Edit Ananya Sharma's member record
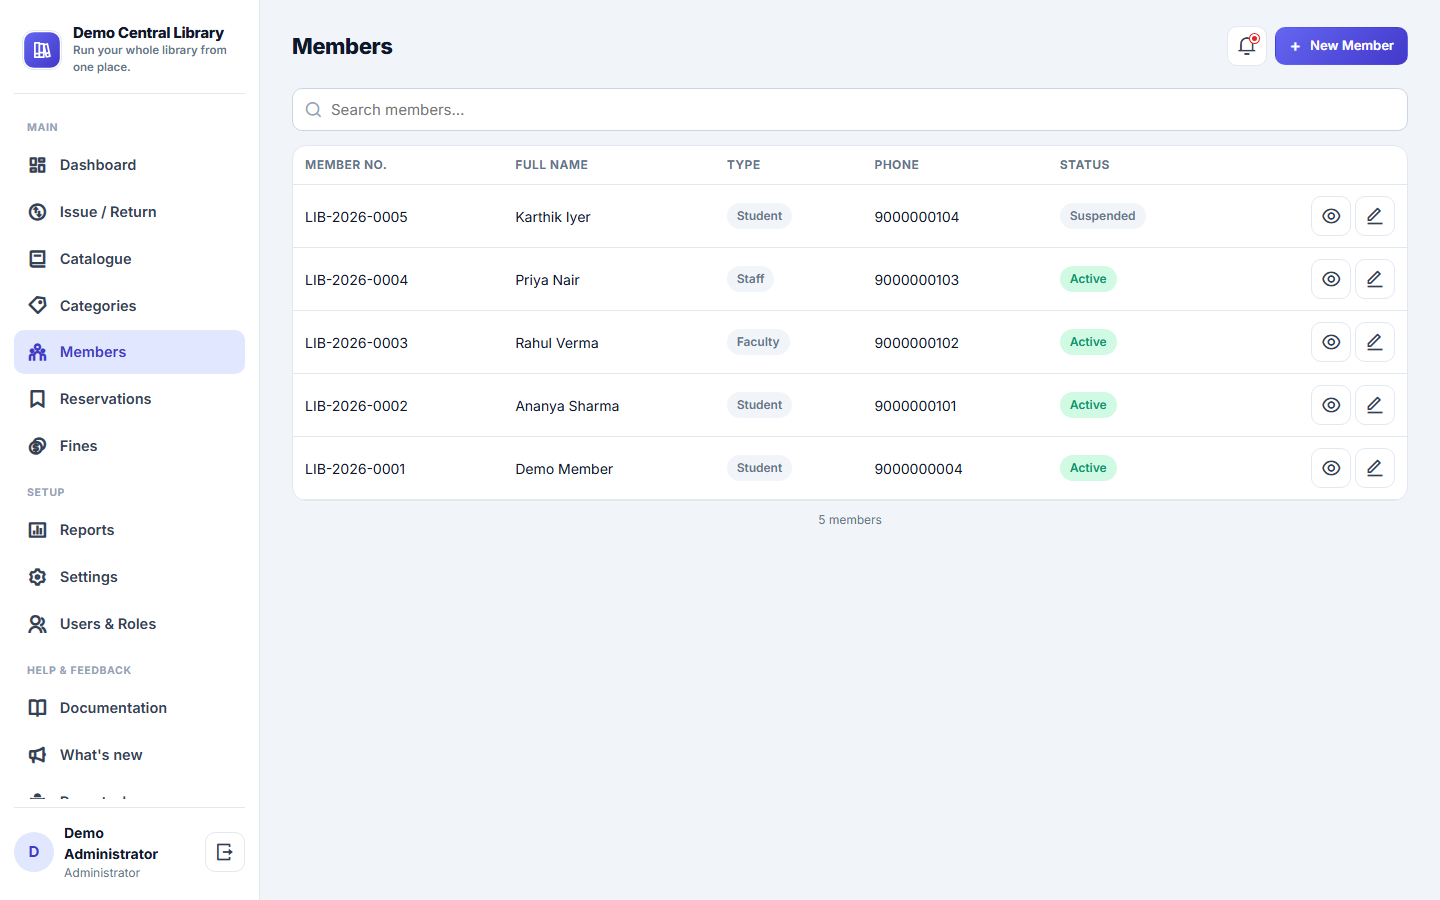1440x900 pixels. (1375, 405)
